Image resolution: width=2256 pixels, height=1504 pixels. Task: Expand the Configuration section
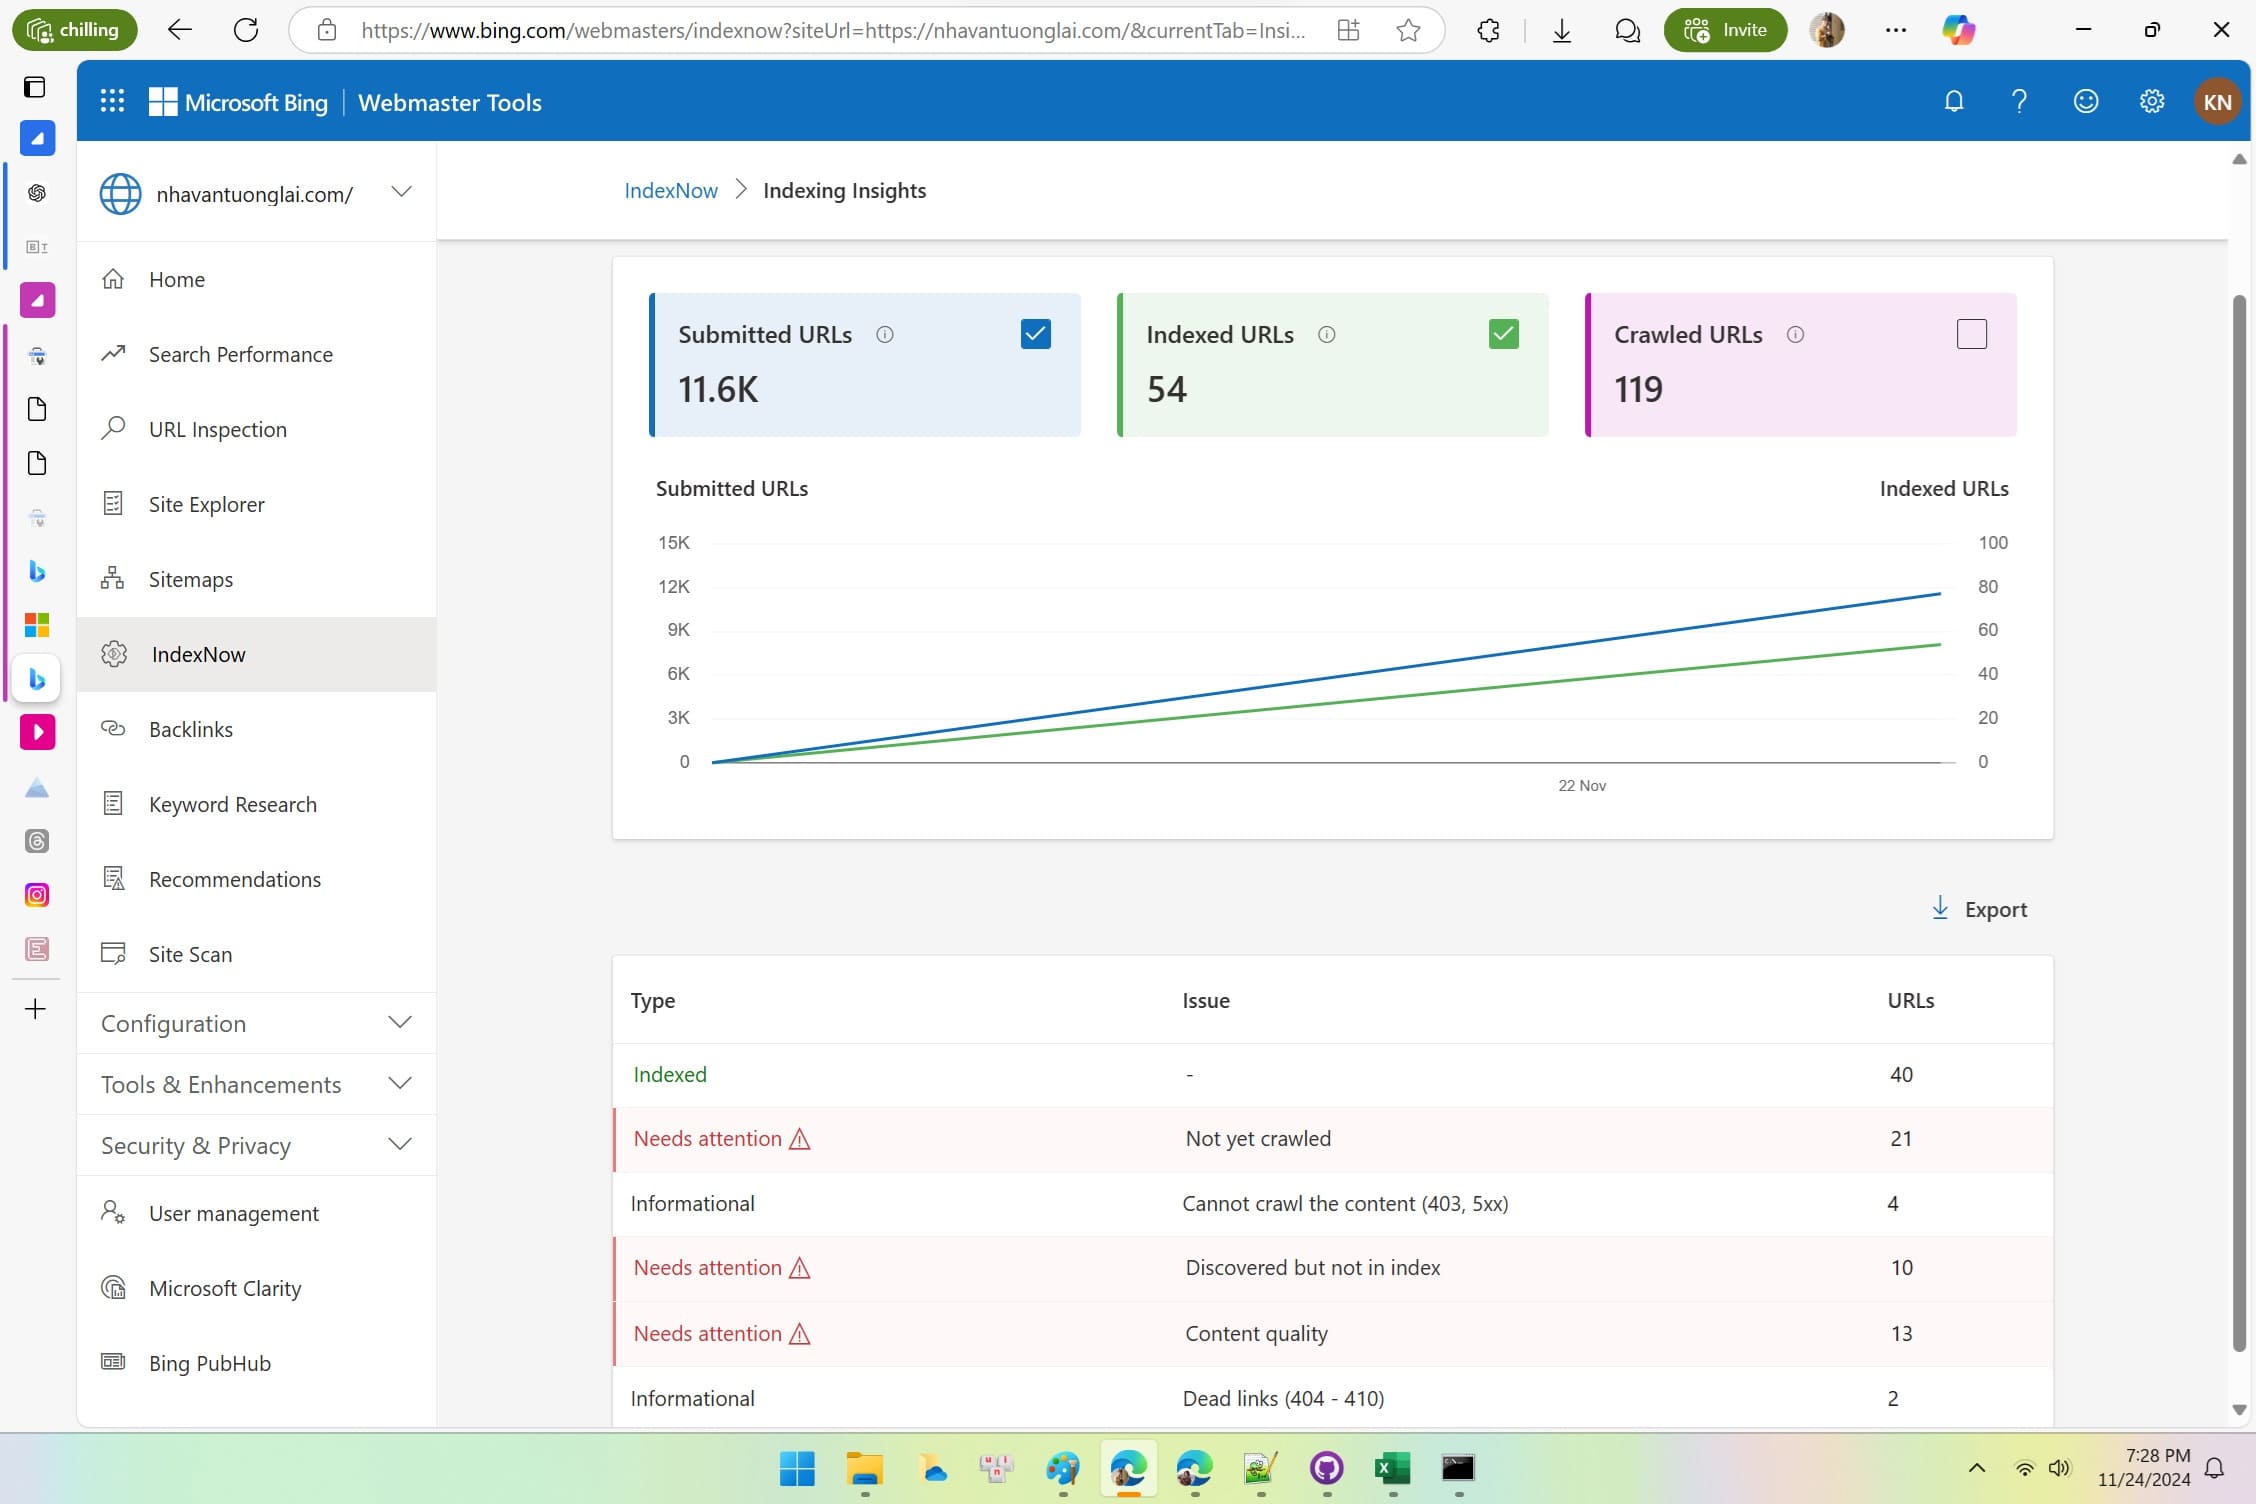point(256,1023)
